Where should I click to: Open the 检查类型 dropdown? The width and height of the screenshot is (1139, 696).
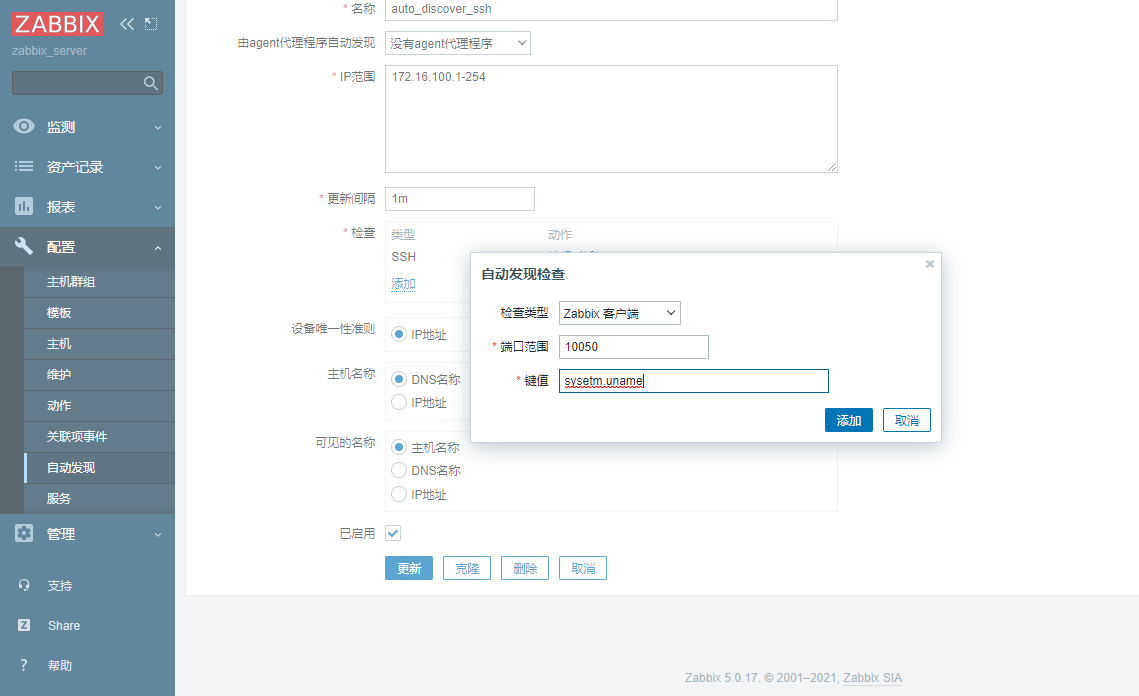coord(620,313)
